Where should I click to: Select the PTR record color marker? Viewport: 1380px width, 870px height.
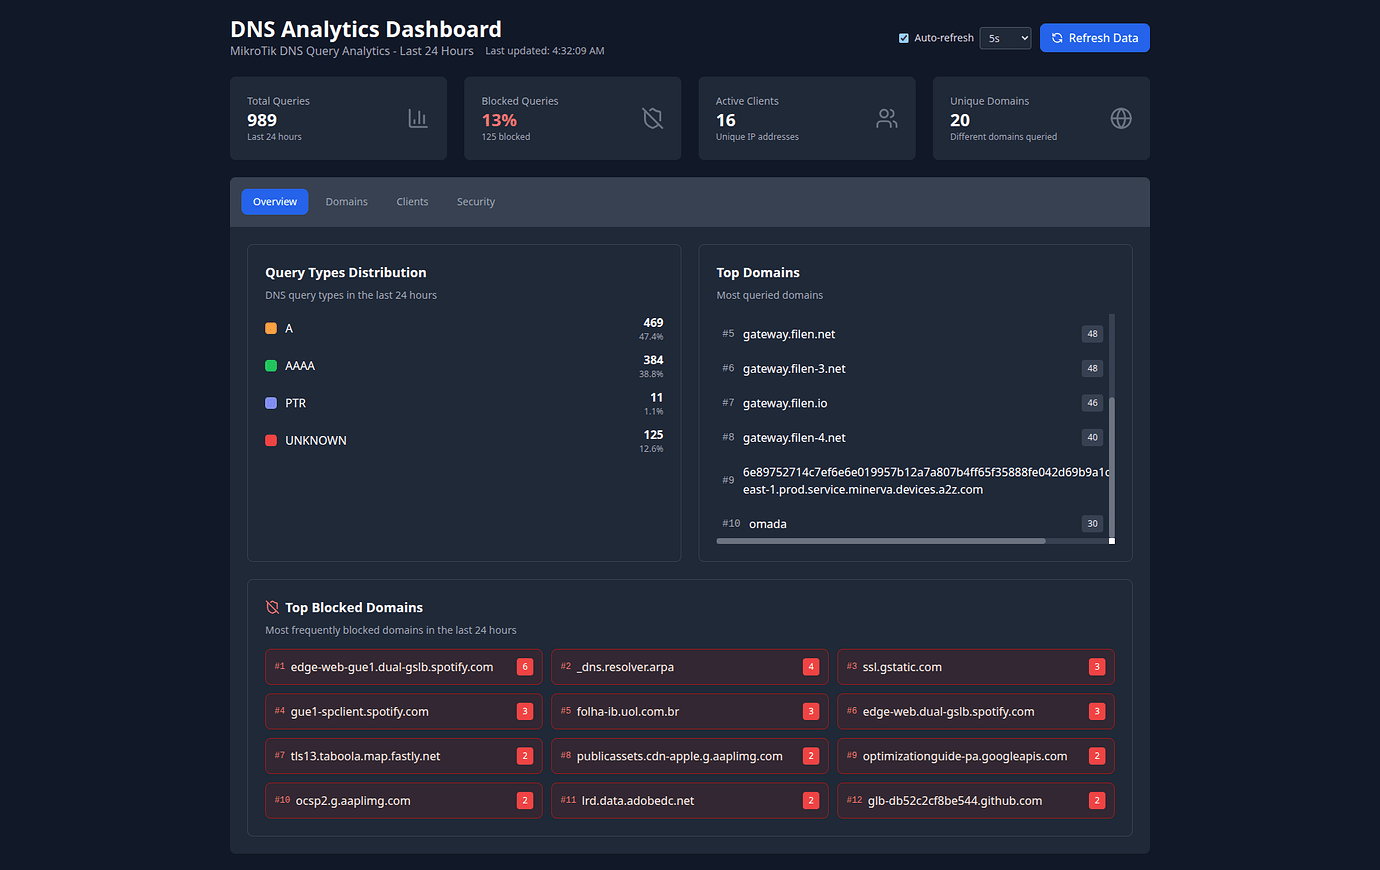coord(271,402)
